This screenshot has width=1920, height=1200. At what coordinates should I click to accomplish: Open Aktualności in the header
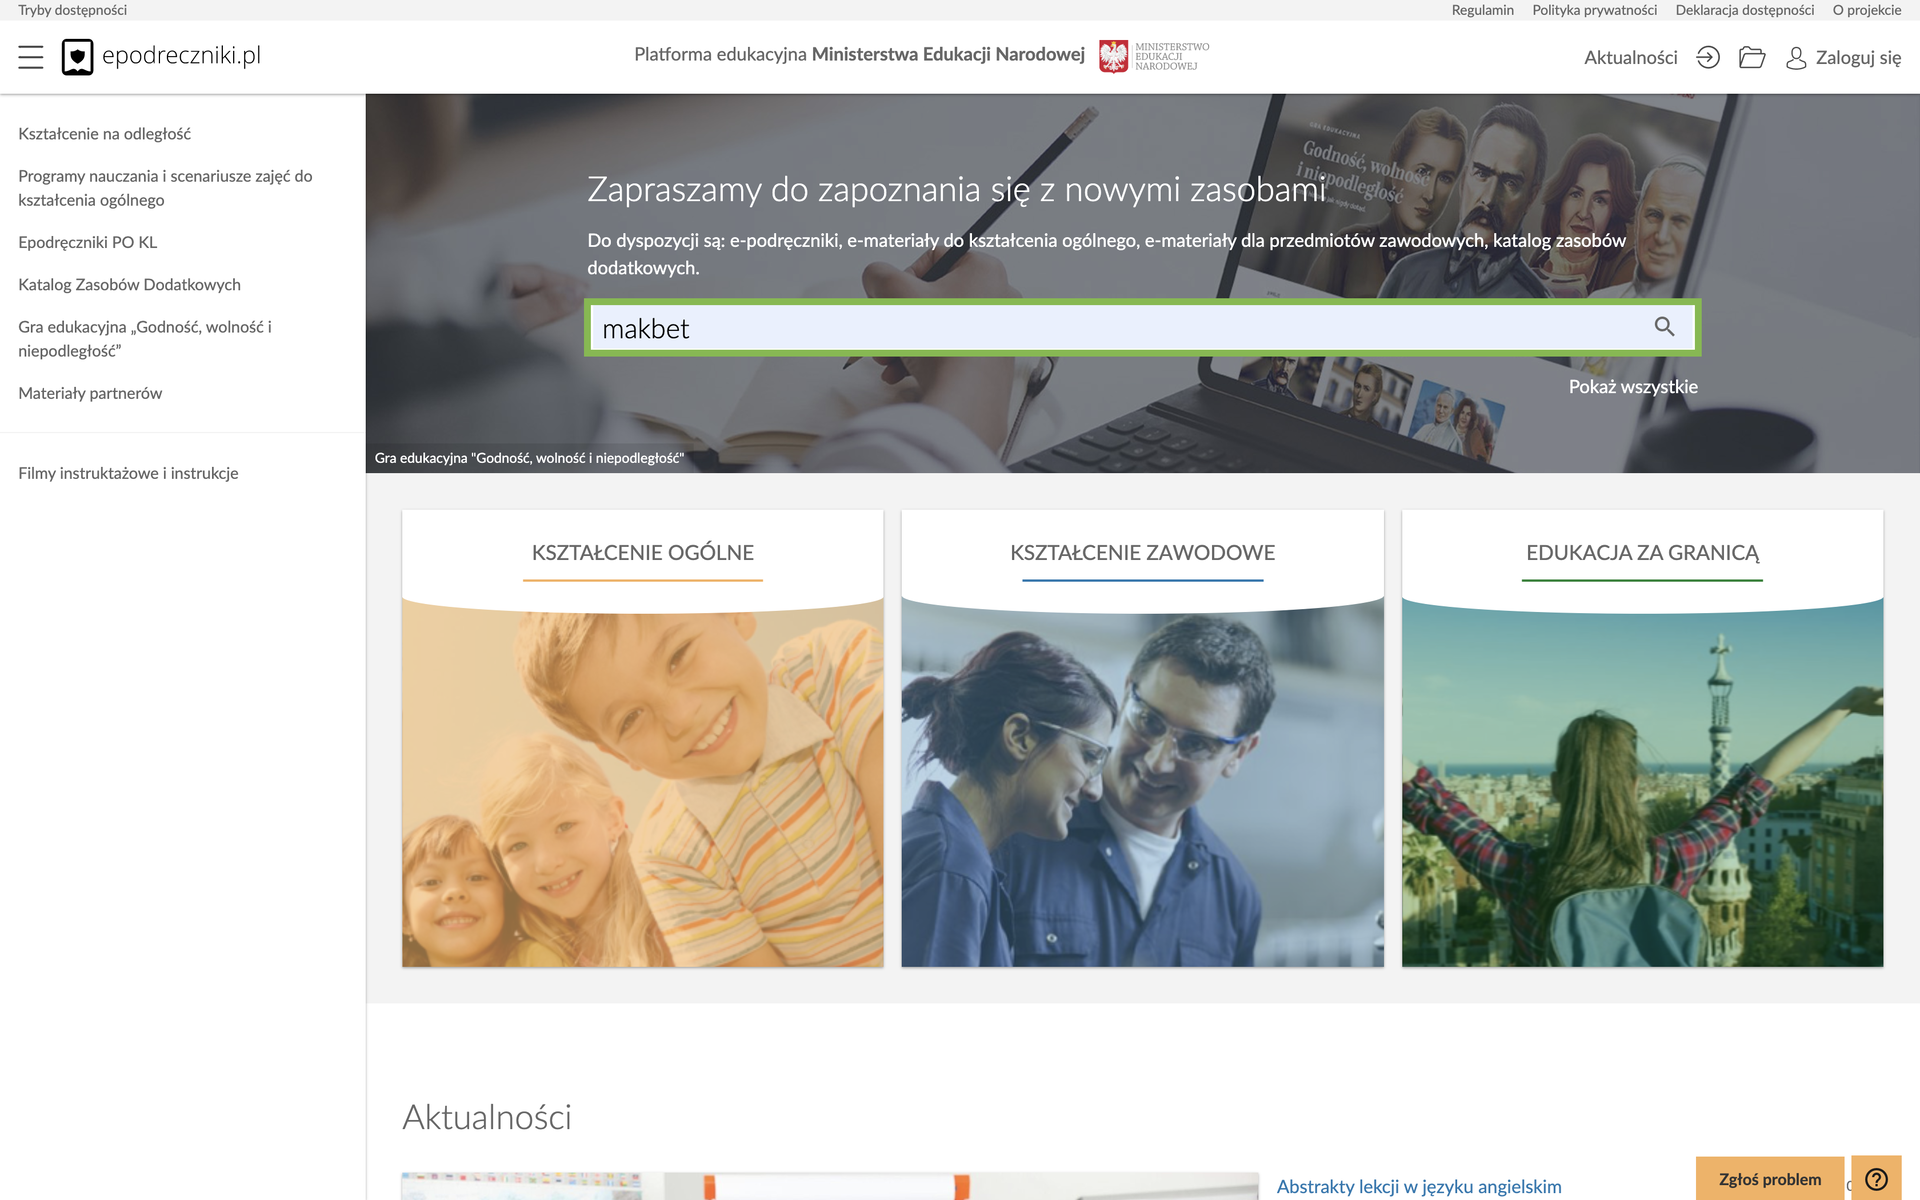tap(1630, 58)
